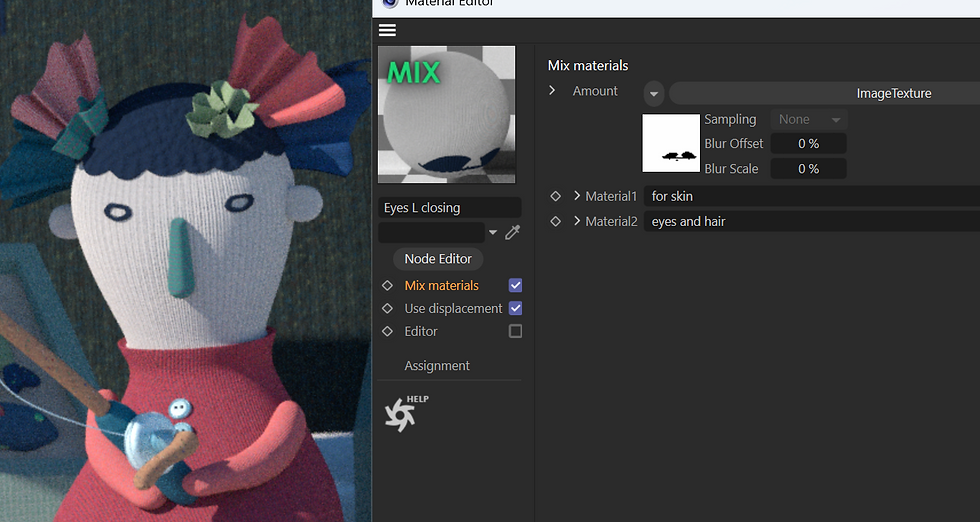Toggle keyframe diamond beside Material1
This screenshot has width=980, height=522.
(x=556, y=196)
